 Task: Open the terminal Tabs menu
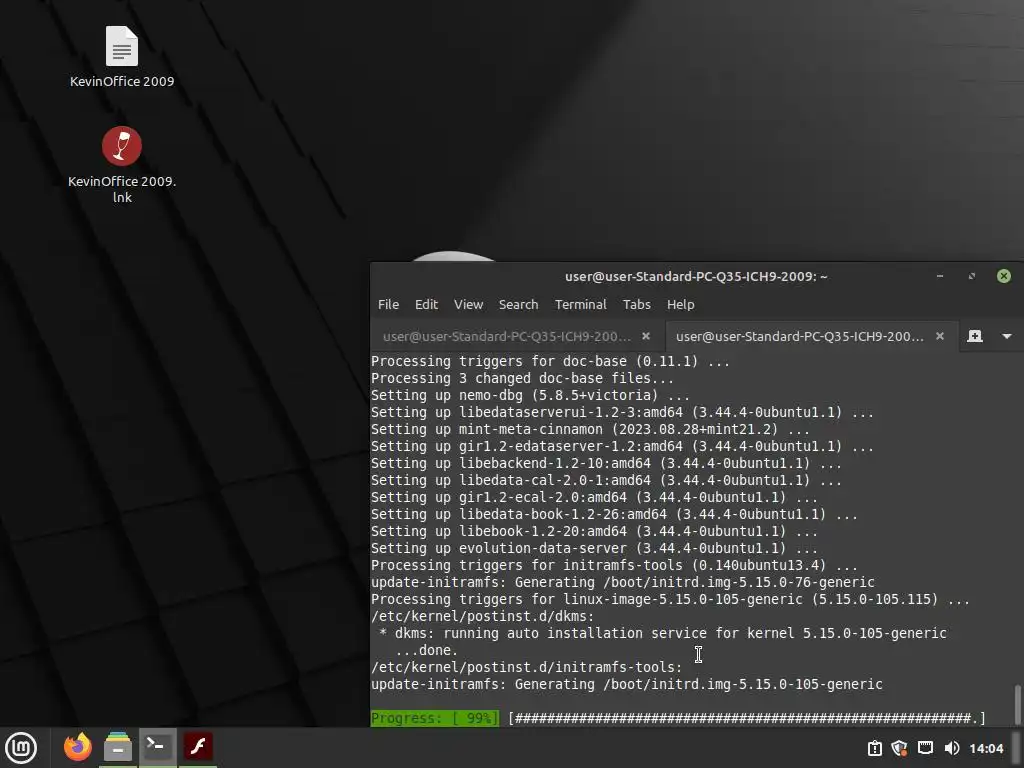point(636,304)
